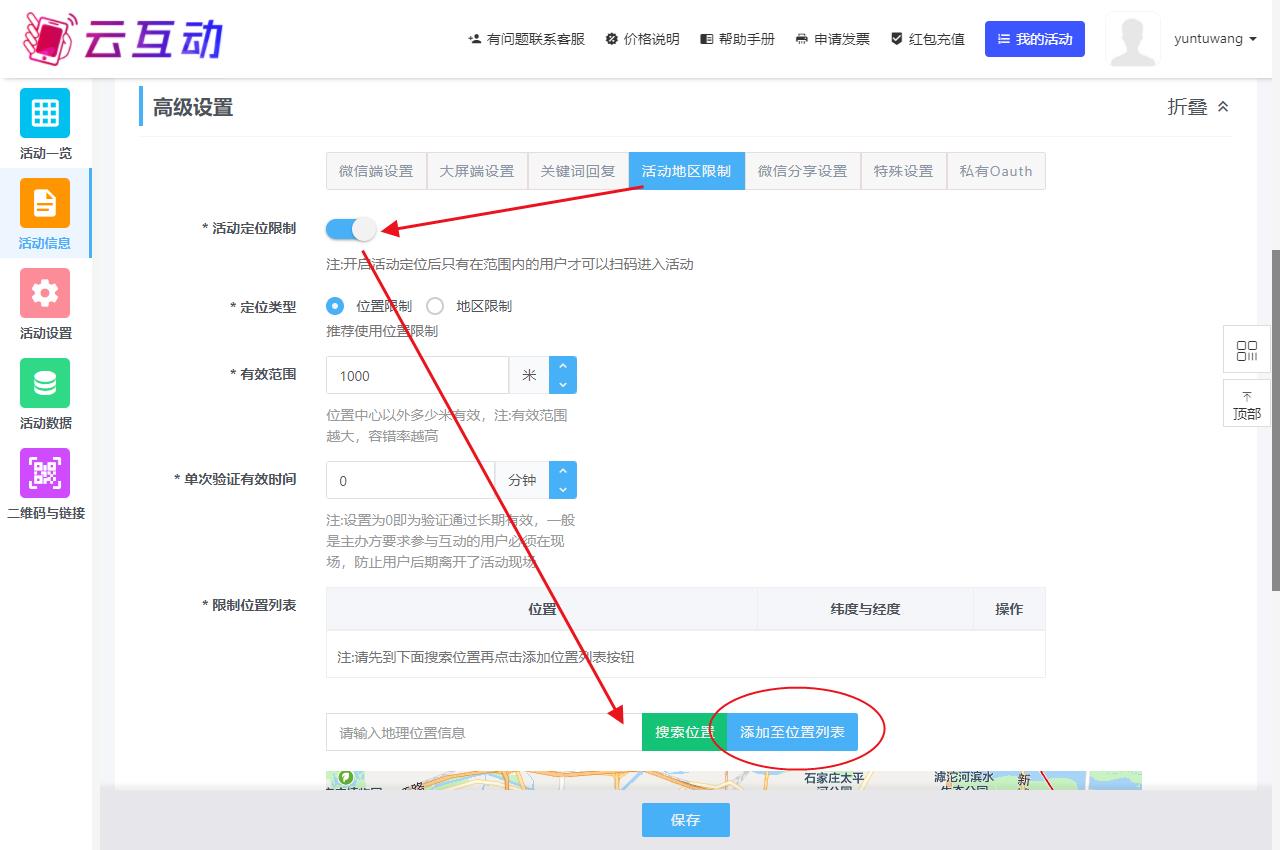Click the 保存 button

click(685, 820)
